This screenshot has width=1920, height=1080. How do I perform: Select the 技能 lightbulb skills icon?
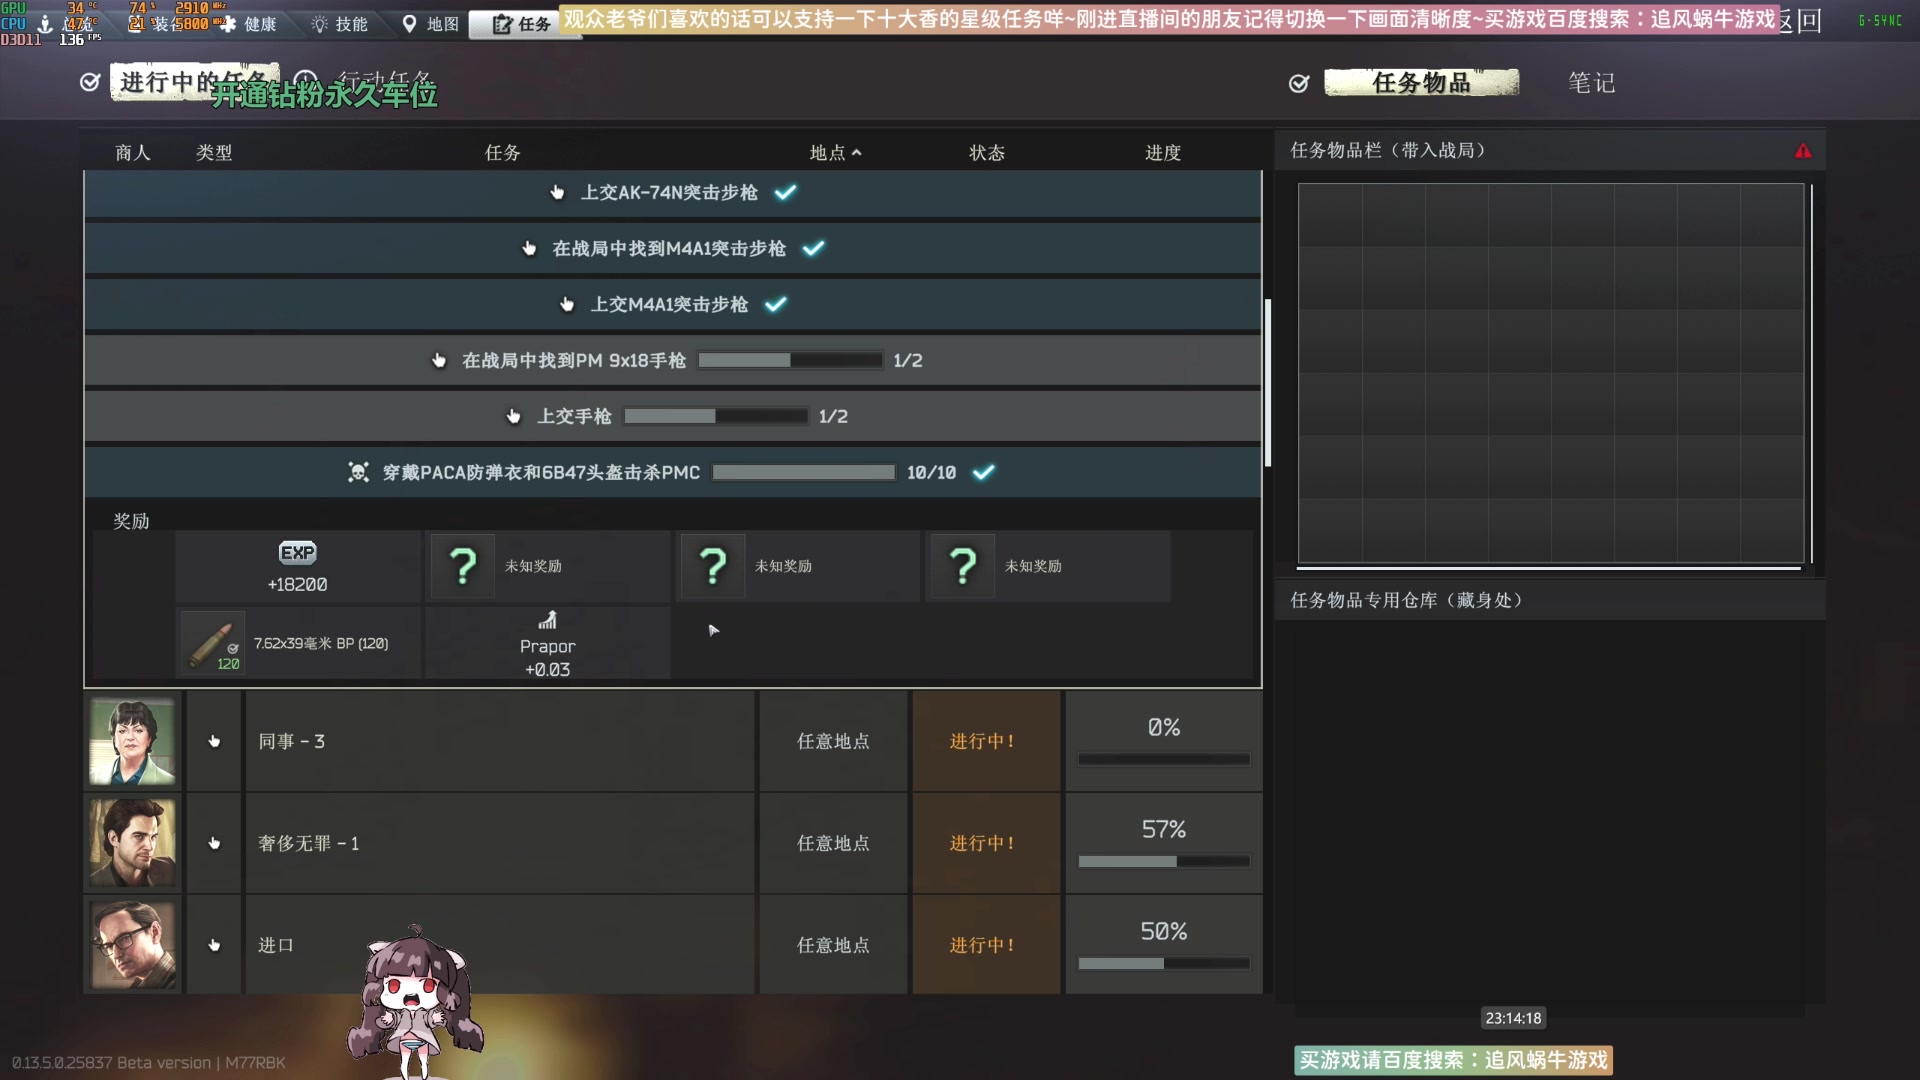tap(318, 24)
